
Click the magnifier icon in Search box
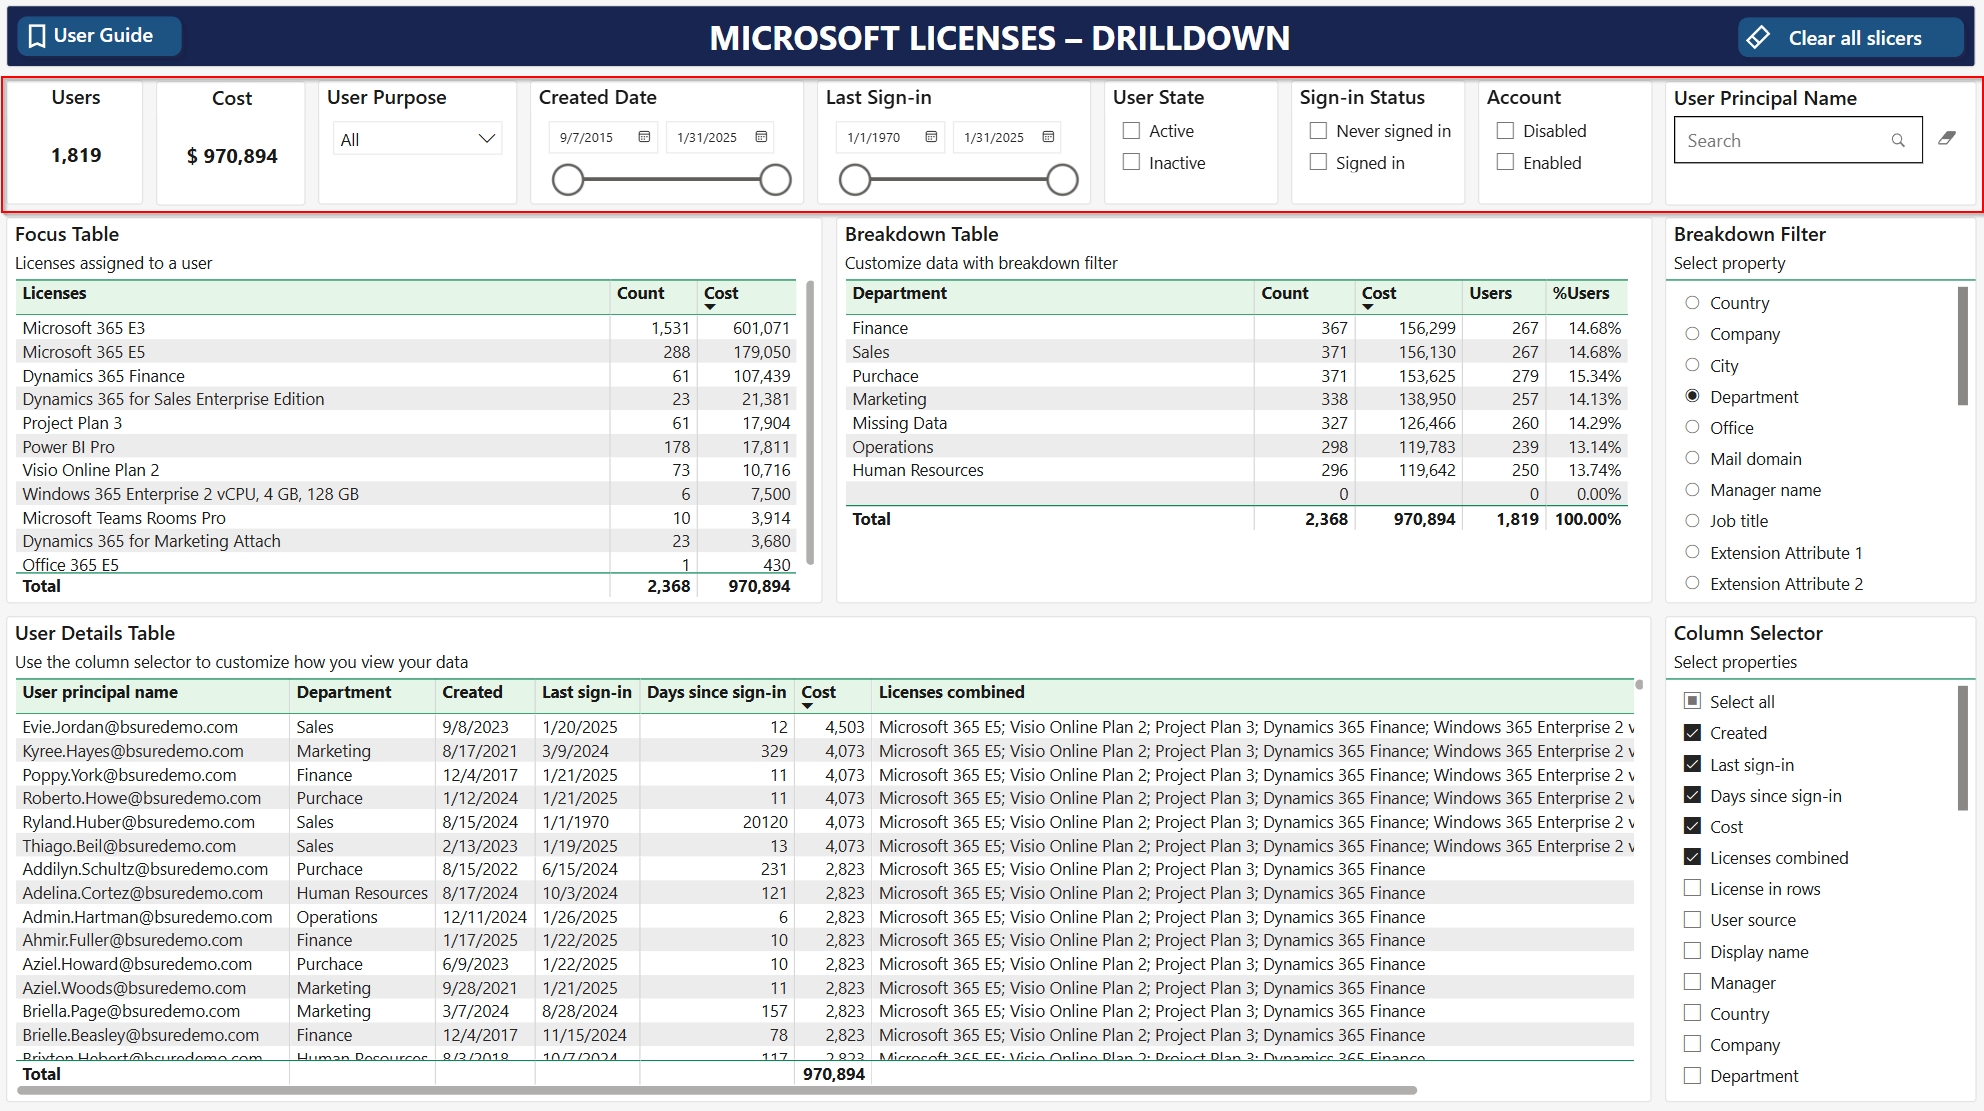[x=1897, y=141]
